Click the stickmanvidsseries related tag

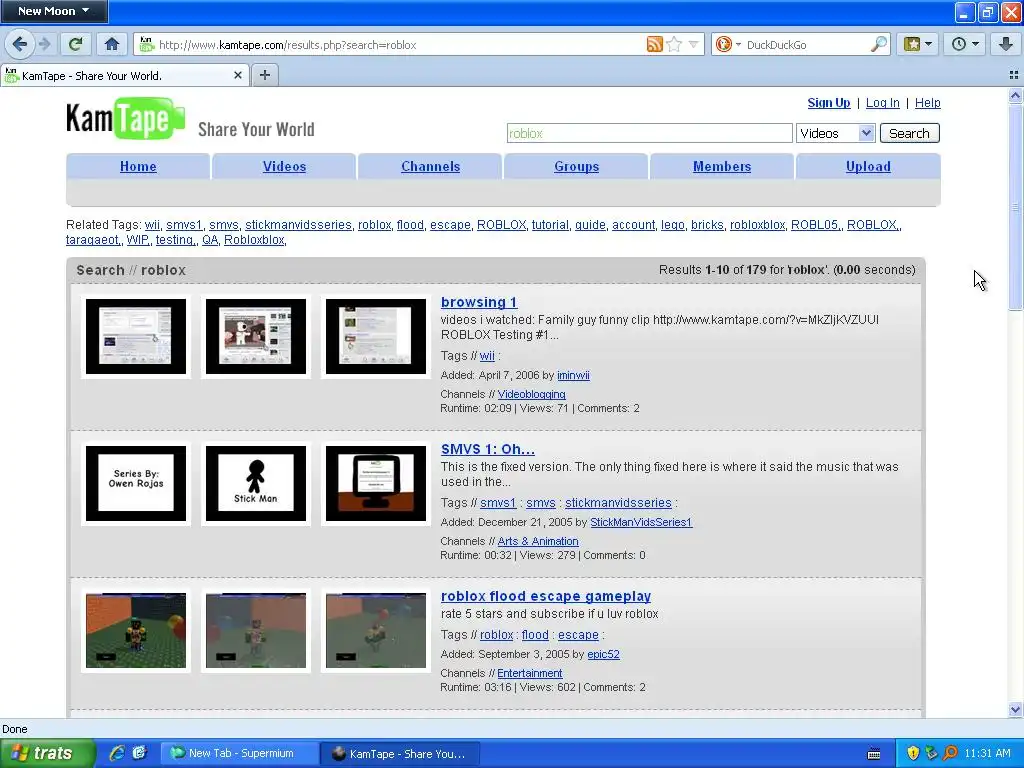pos(298,225)
